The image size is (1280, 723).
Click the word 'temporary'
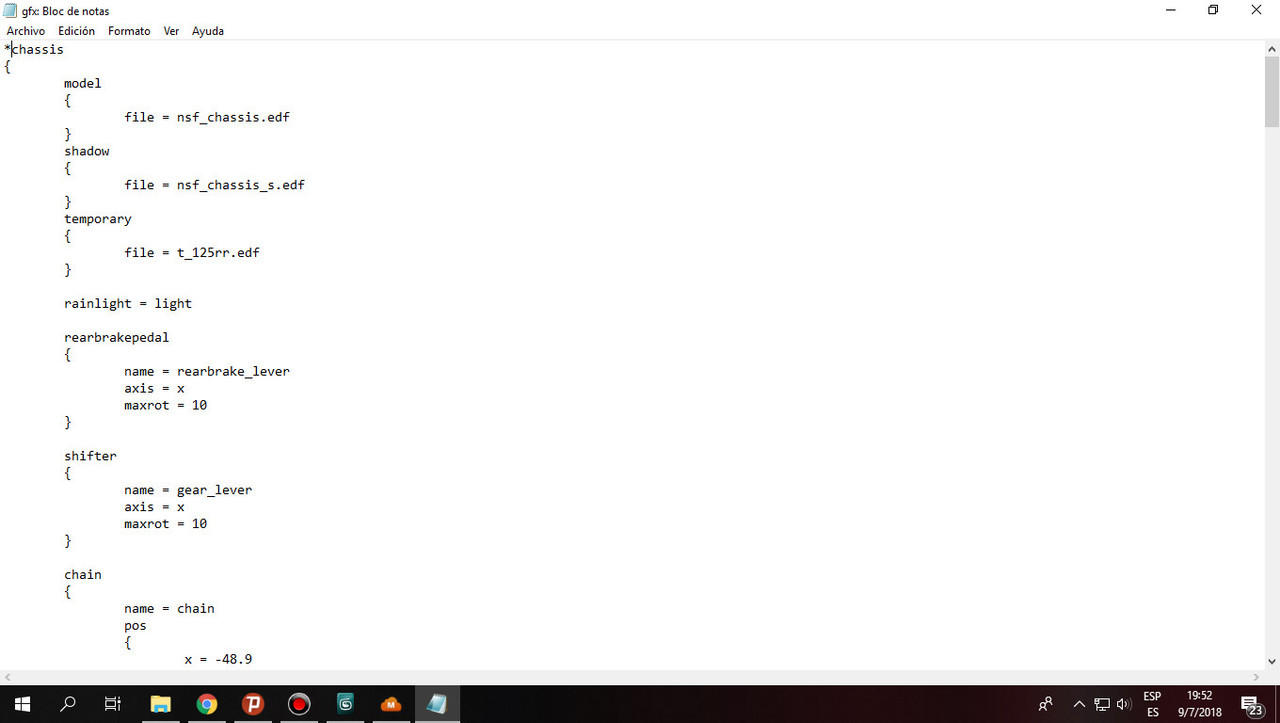click(x=98, y=219)
